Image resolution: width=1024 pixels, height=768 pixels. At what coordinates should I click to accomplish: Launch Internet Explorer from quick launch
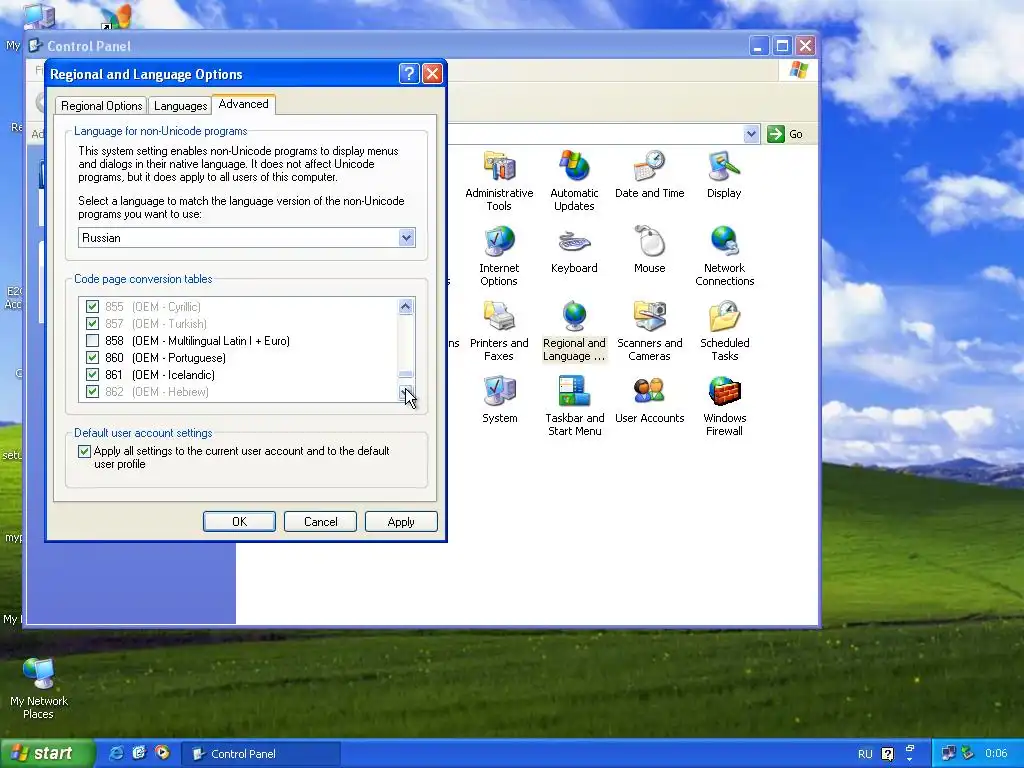tap(116, 753)
